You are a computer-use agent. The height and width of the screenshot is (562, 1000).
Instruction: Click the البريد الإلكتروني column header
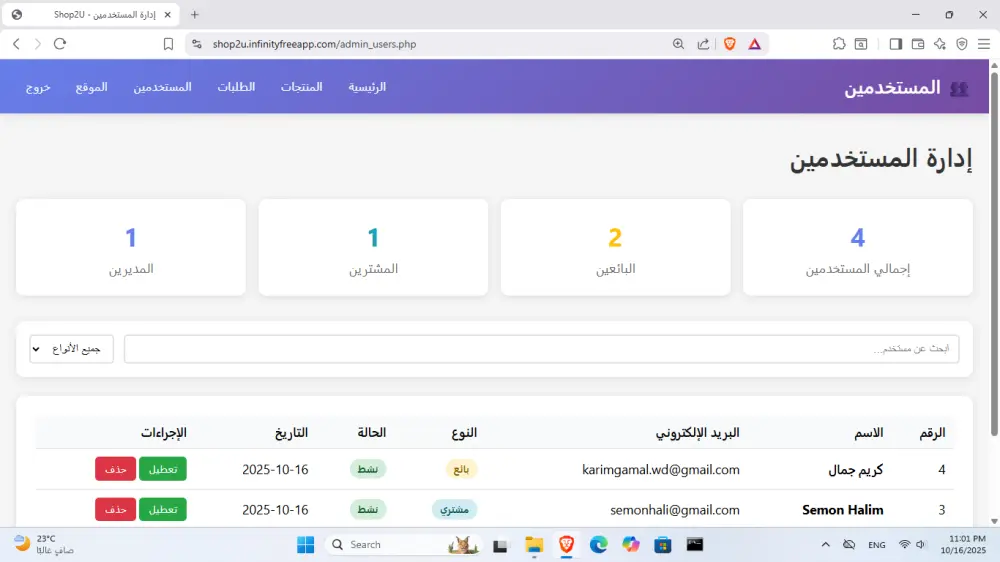[x=698, y=433]
